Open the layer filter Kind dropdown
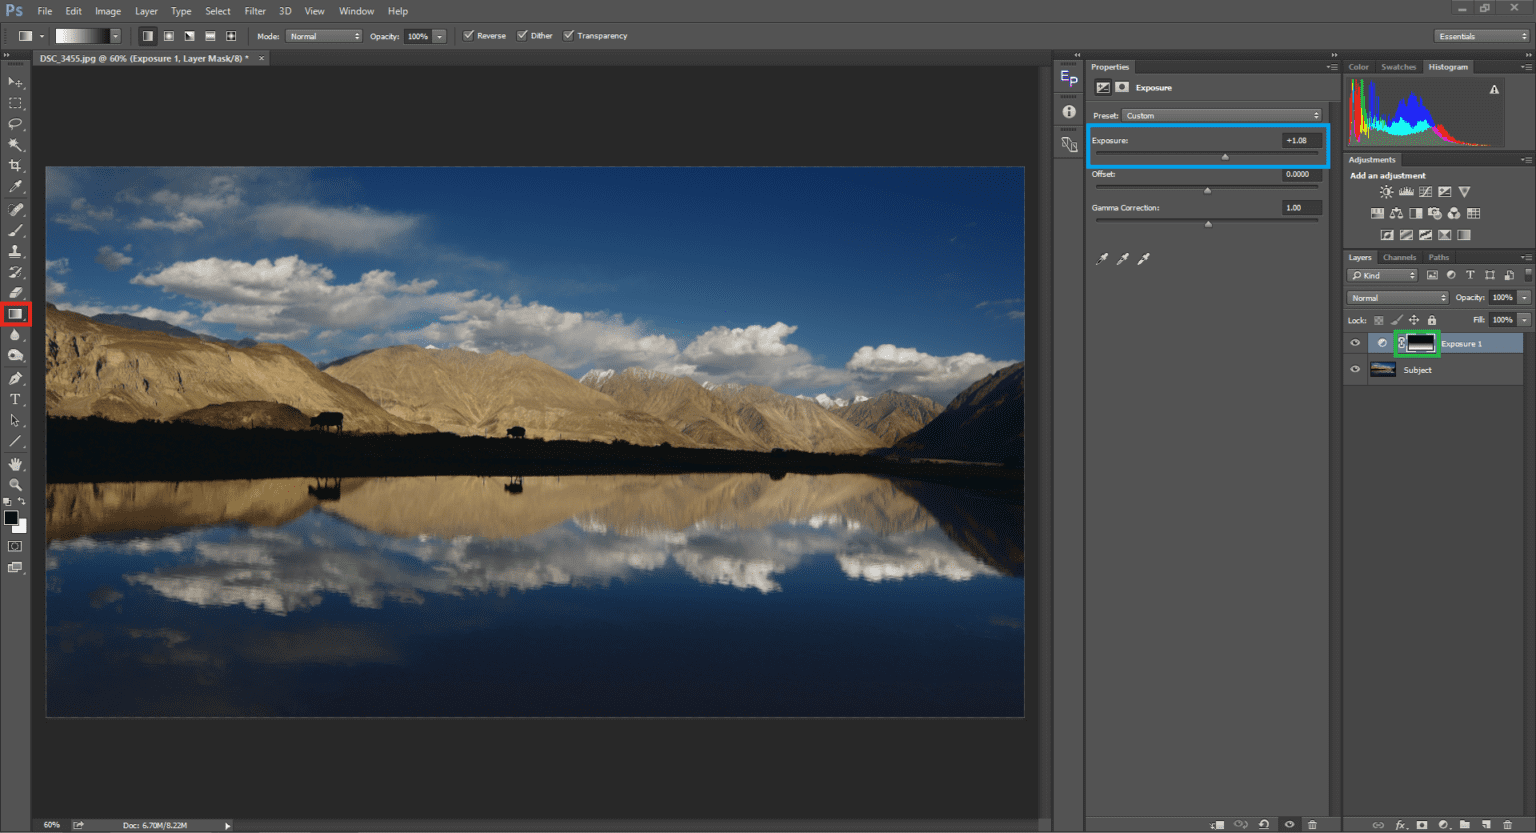Screen dimensions: 1536x833 pos(1383,275)
